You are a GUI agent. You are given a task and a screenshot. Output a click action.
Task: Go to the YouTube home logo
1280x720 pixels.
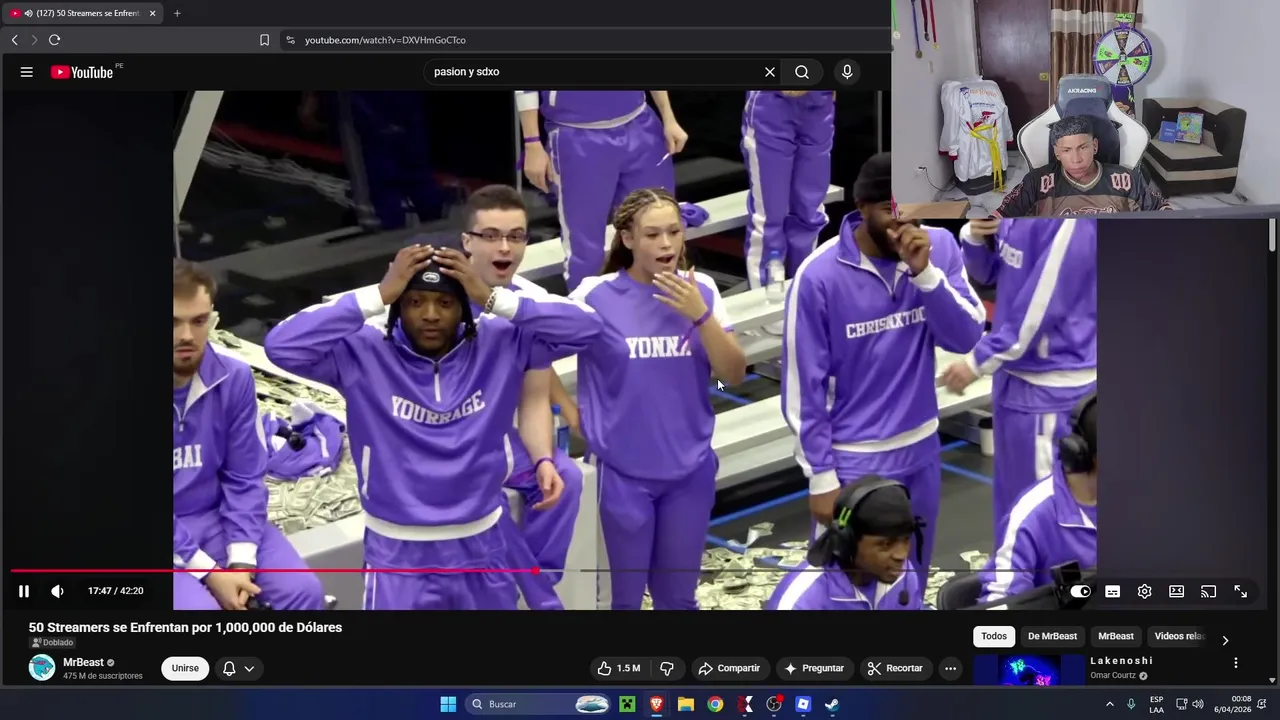[x=82, y=72]
